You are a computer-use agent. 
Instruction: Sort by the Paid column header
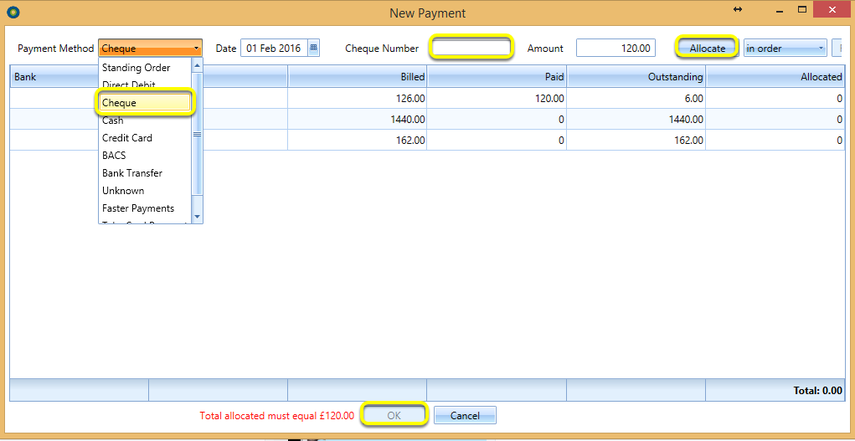tap(497, 77)
